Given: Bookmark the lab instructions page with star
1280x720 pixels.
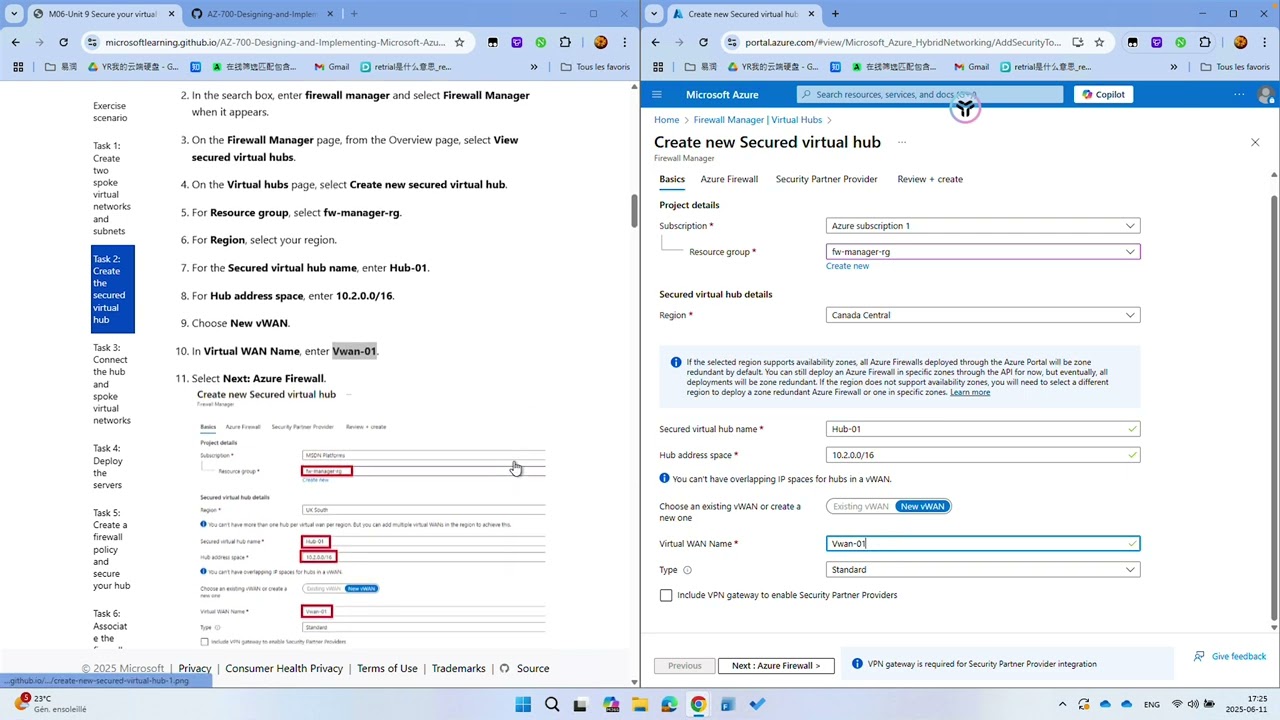Looking at the screenshot, I should tap(459, 42).
